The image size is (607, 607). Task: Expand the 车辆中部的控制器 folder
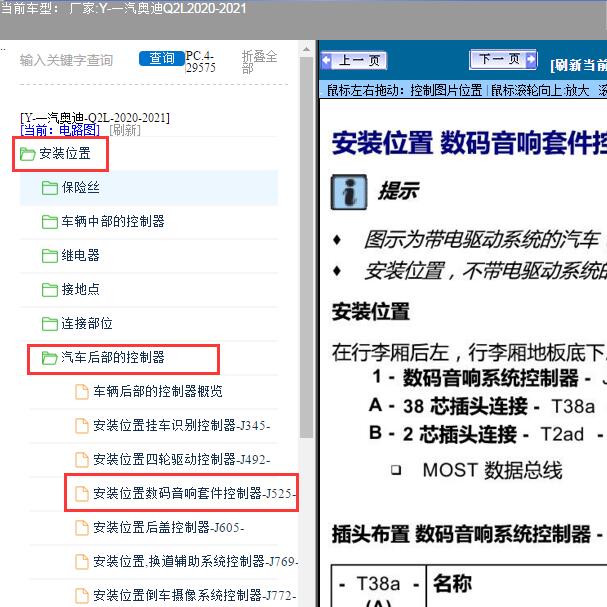pos(113,221)
